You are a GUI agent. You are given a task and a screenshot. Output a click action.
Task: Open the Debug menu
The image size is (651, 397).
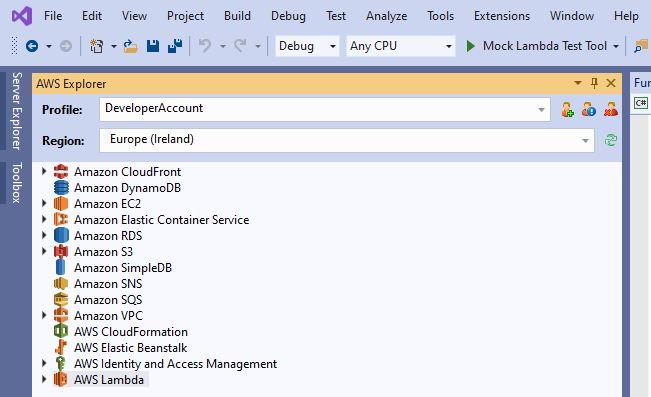click(288, 16)
